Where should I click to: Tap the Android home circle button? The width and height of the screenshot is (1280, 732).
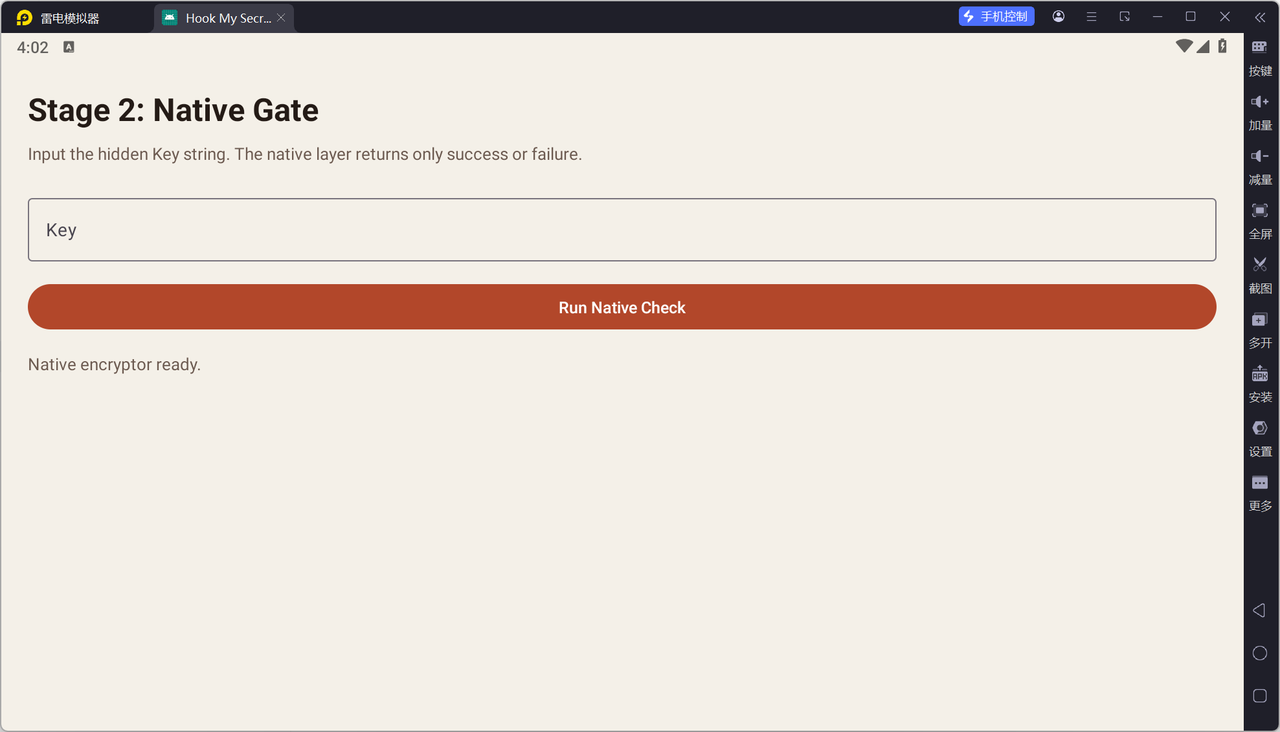point(1260,653)
